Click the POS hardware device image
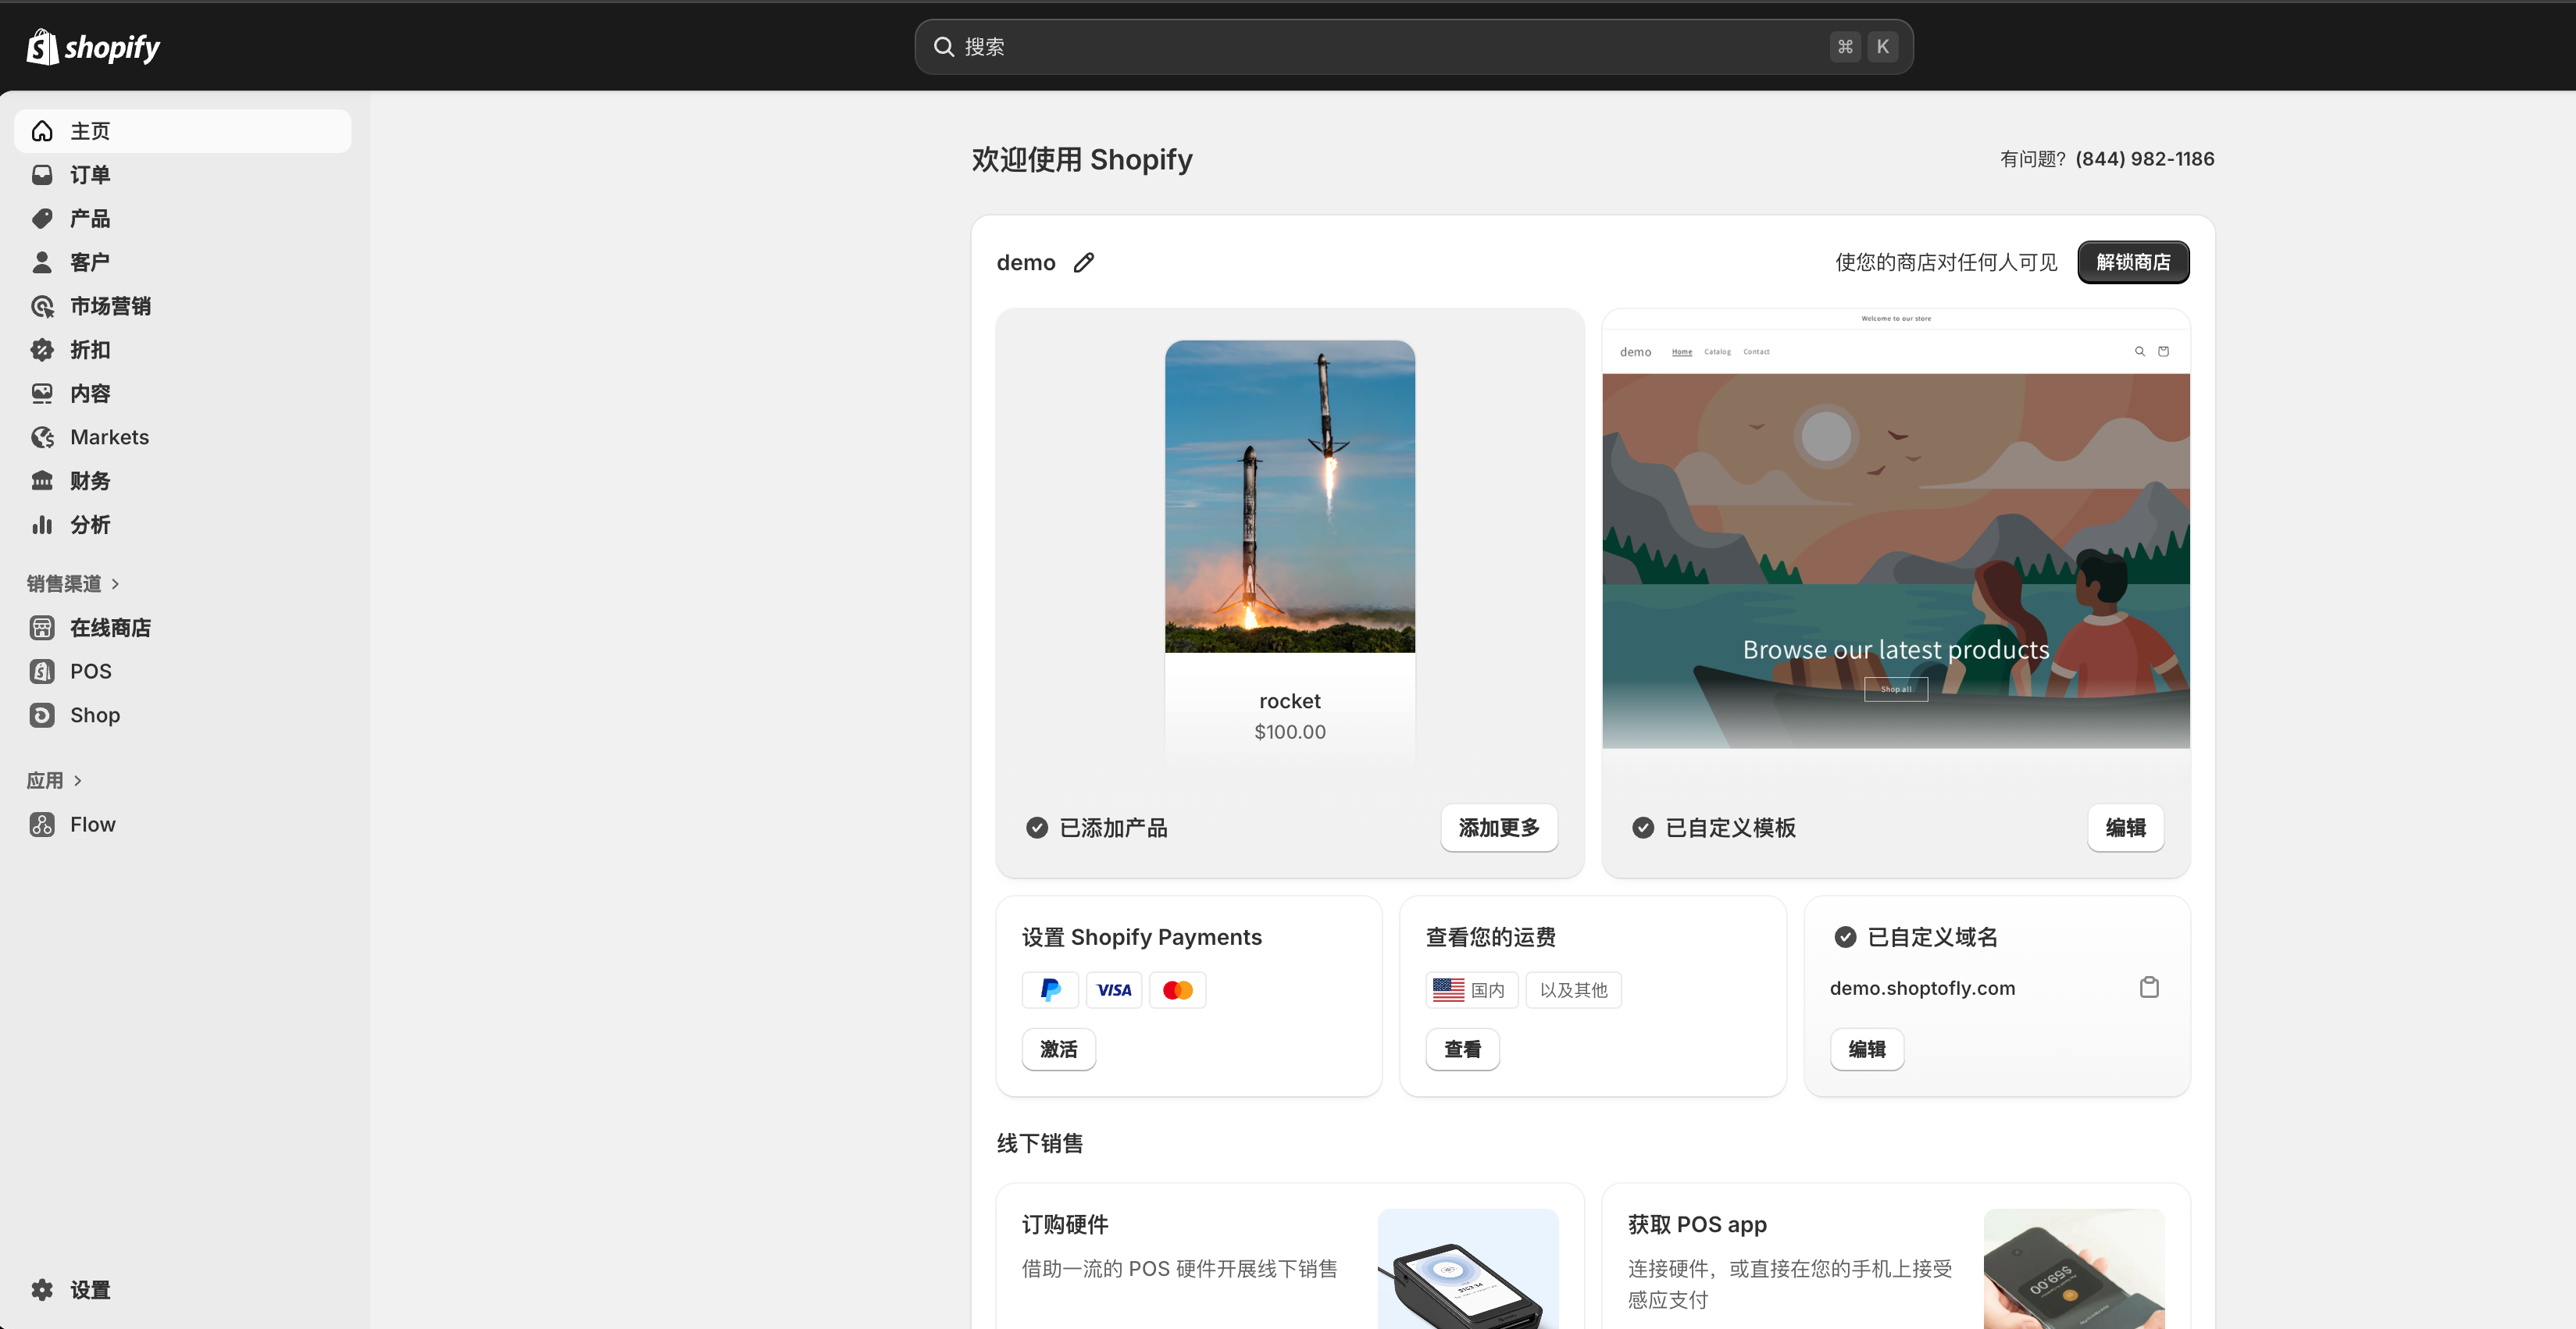 (x=1468, y=1269)
